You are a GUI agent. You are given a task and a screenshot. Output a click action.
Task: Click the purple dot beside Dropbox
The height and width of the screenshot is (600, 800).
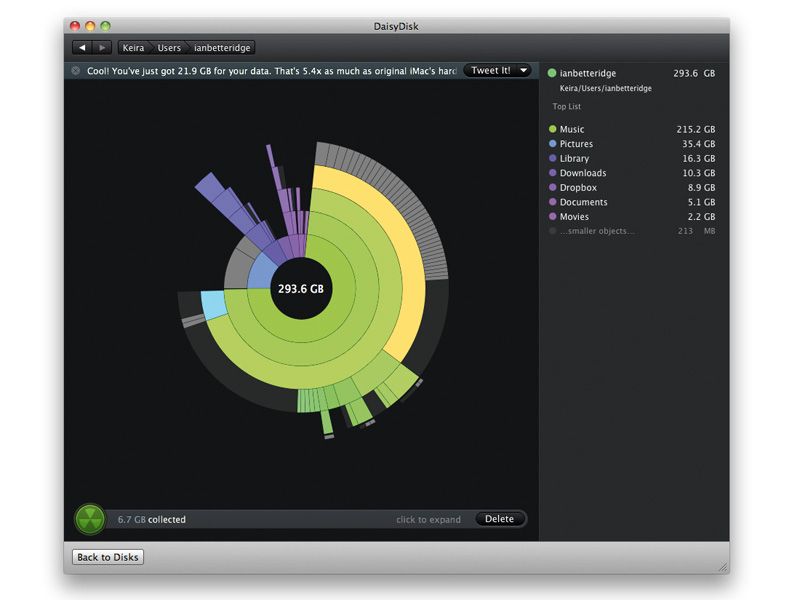coord(551,187)
